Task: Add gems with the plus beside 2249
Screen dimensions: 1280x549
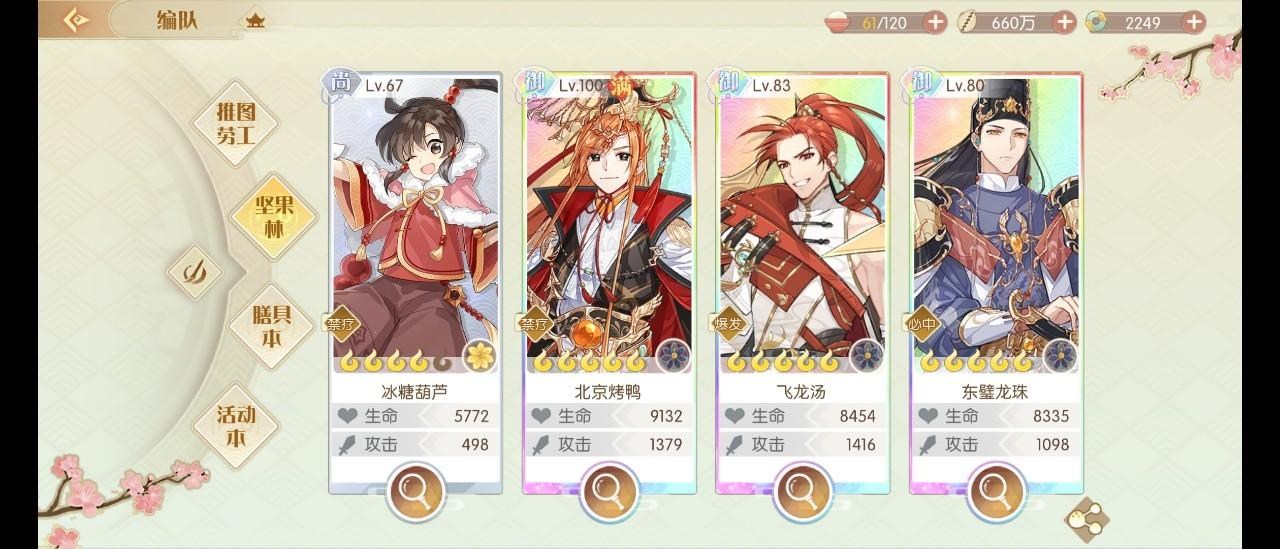Action: [1194, 22]
